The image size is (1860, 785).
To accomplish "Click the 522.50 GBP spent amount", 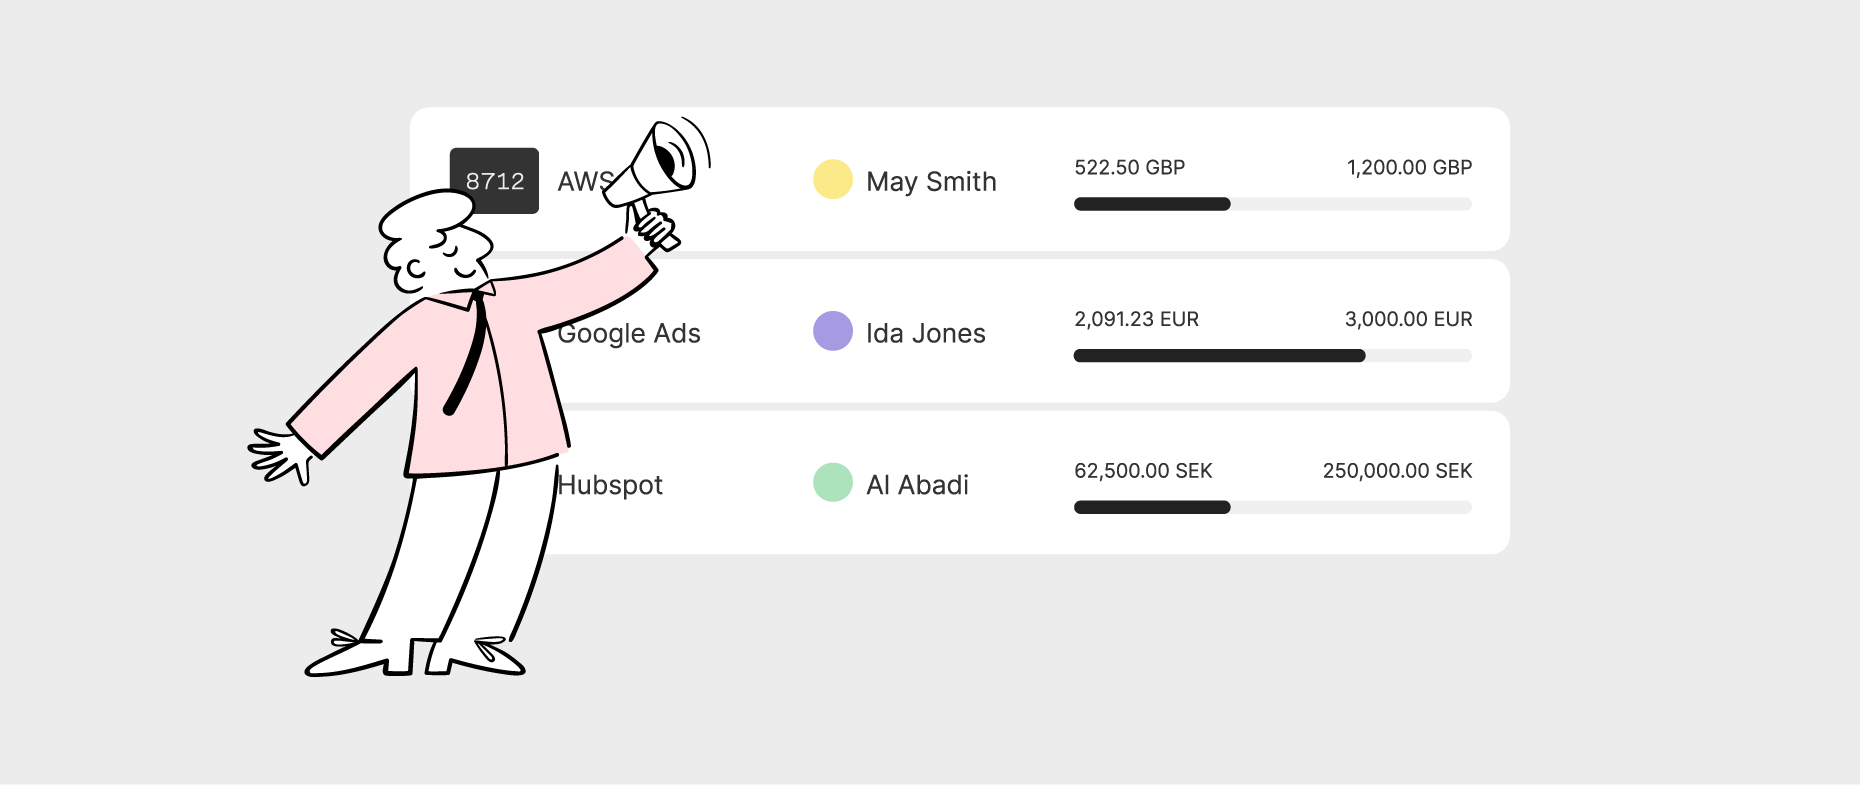I will pyautogui.click(x=1129, y=167).
